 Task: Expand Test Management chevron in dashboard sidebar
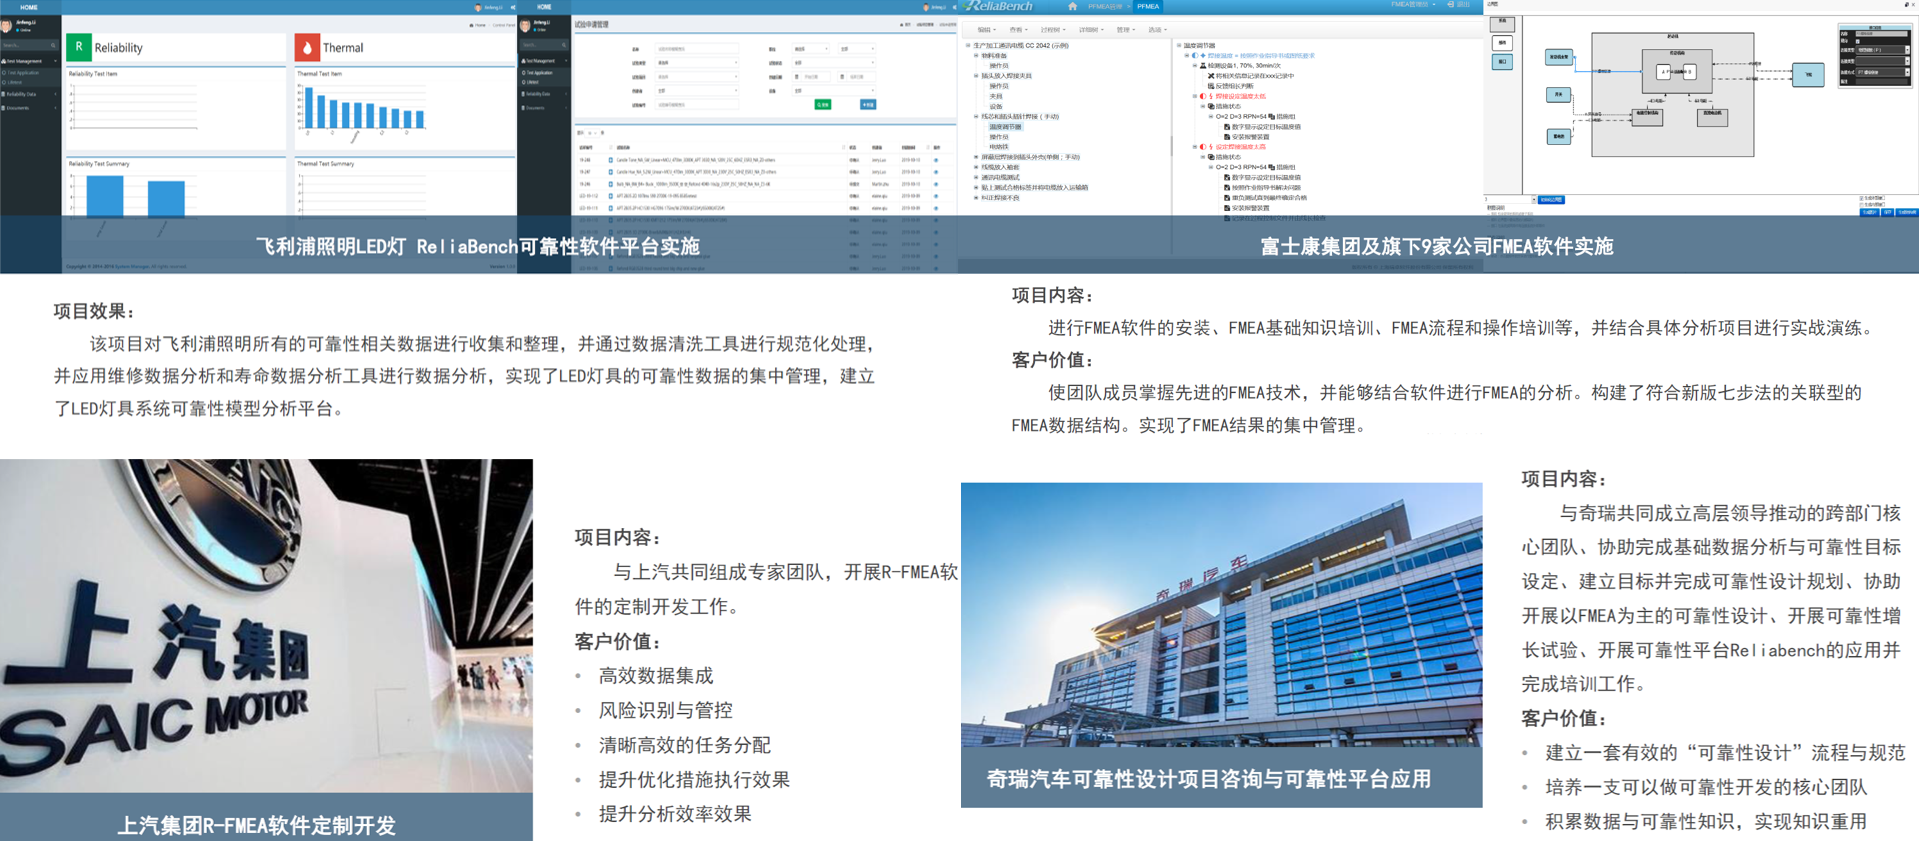click(x=55, y=61)
